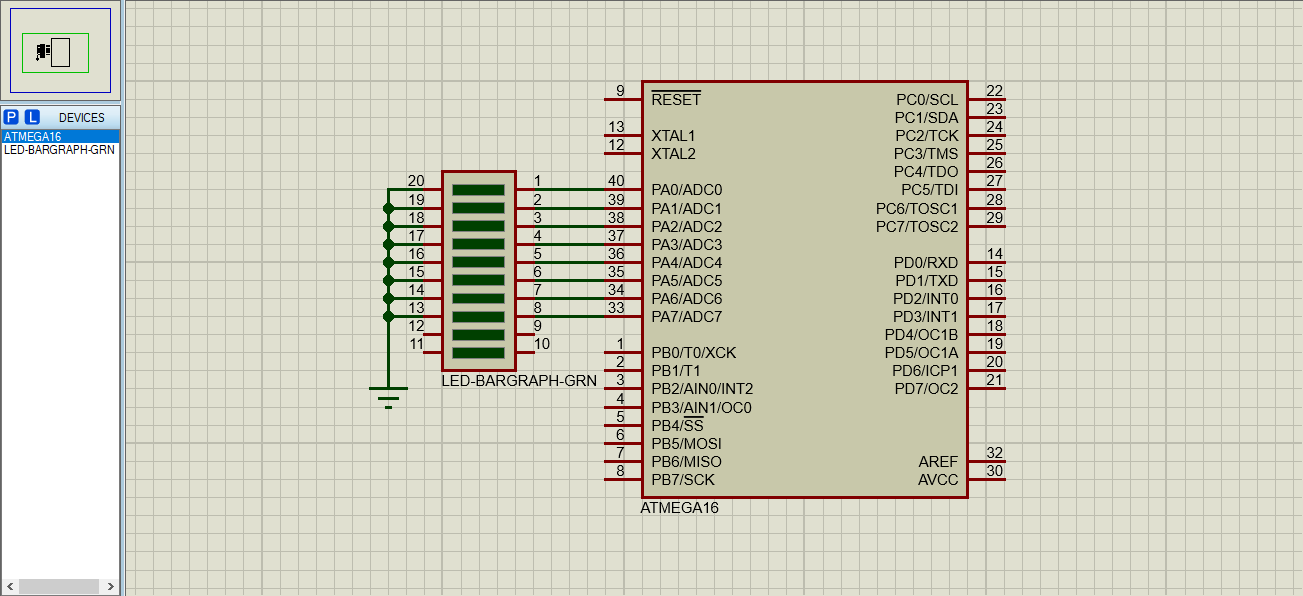Screen dimensions: 1303x596
Task: Click the RESET pin 9 on the chip
Action: [622, 99]
